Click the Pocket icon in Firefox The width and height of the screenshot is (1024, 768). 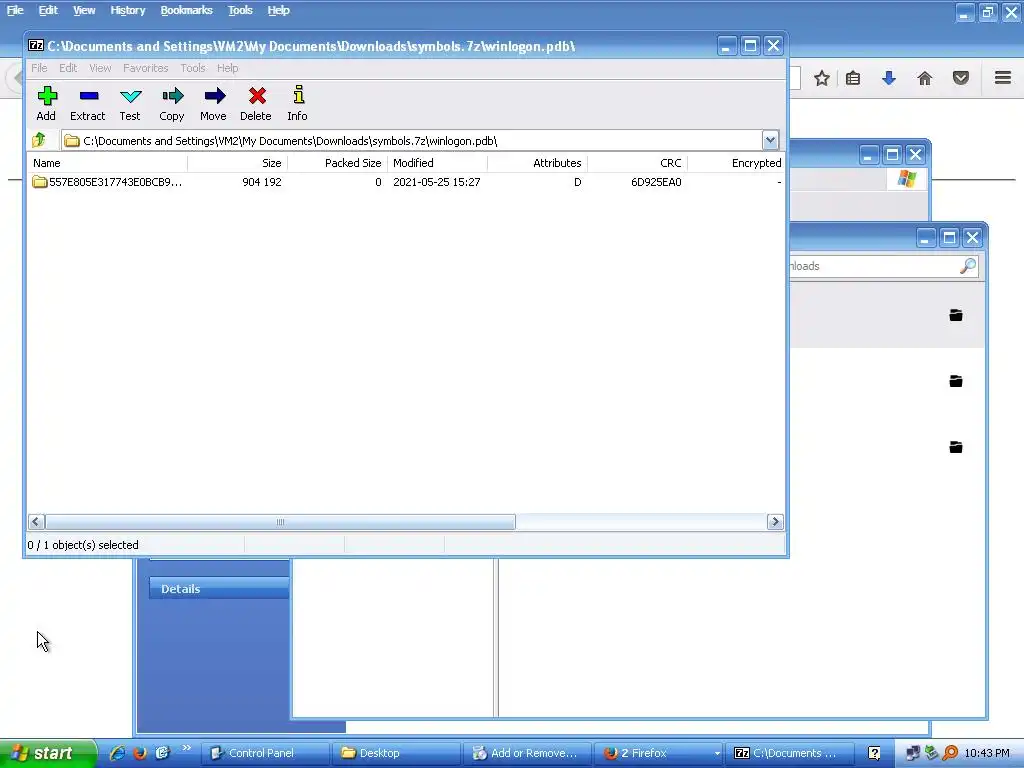point(961,78)
